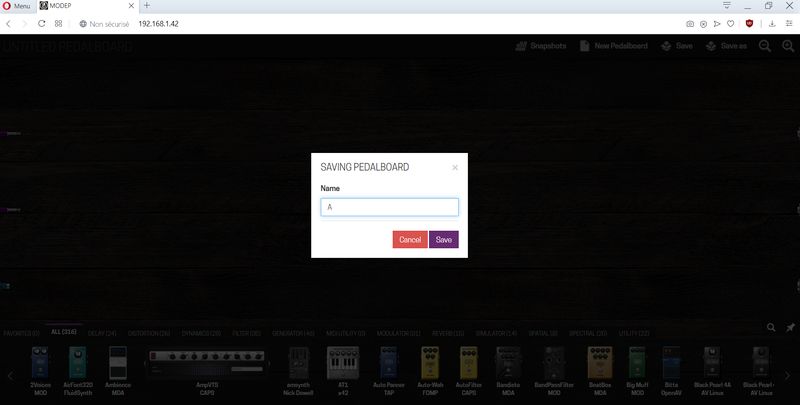
Task: Switch to the Modulator plugins tab
Action: click(x=398, y=333)
